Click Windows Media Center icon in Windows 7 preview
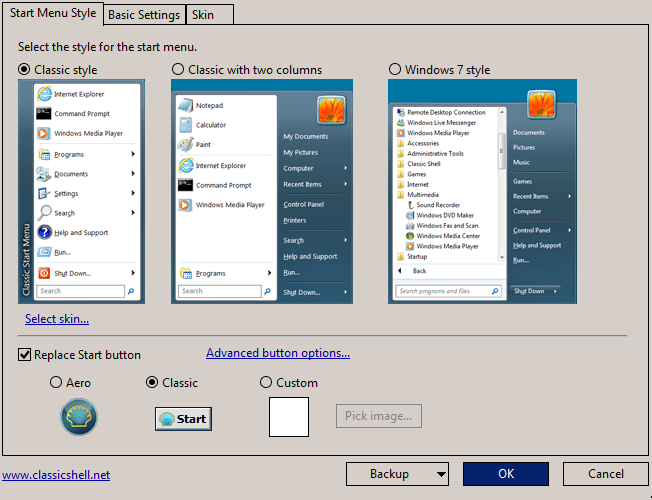Screen dimensions: 652x500 pos(410,236)
